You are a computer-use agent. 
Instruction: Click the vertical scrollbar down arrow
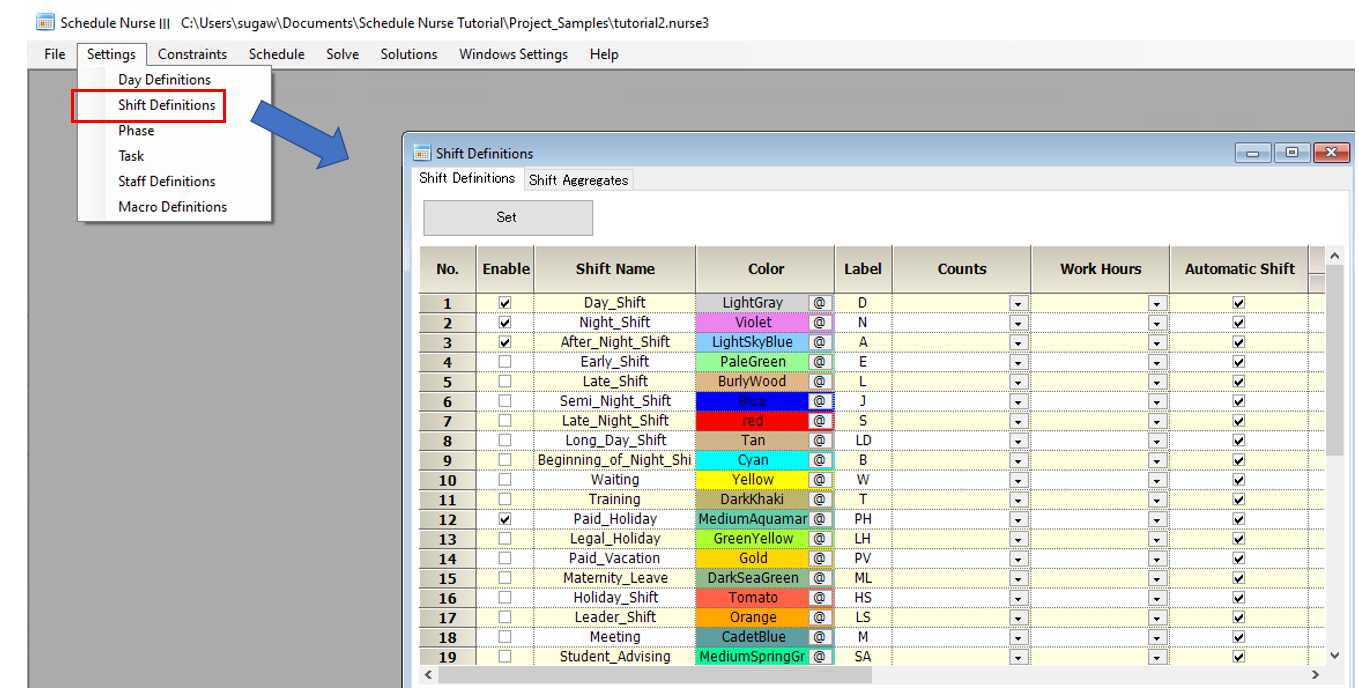click(1334, 656)
